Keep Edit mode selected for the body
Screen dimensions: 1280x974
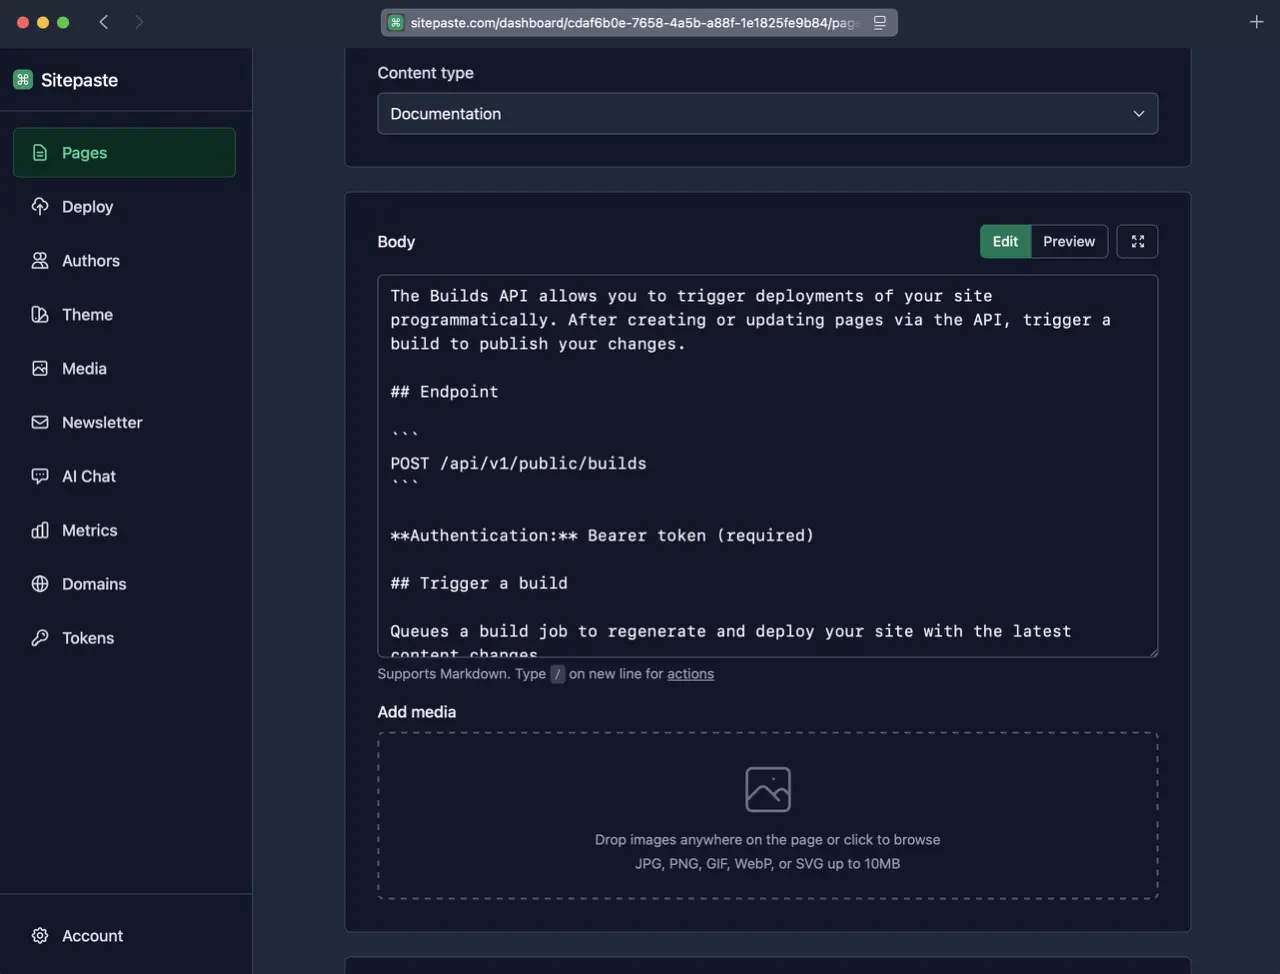coord(1005,241)
